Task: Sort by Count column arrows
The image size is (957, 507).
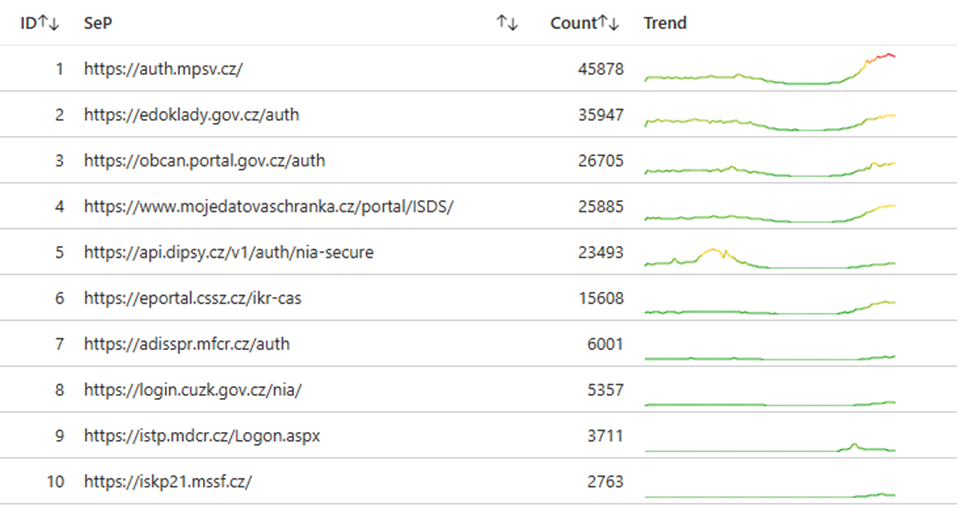Action: [x=609, y=23]
